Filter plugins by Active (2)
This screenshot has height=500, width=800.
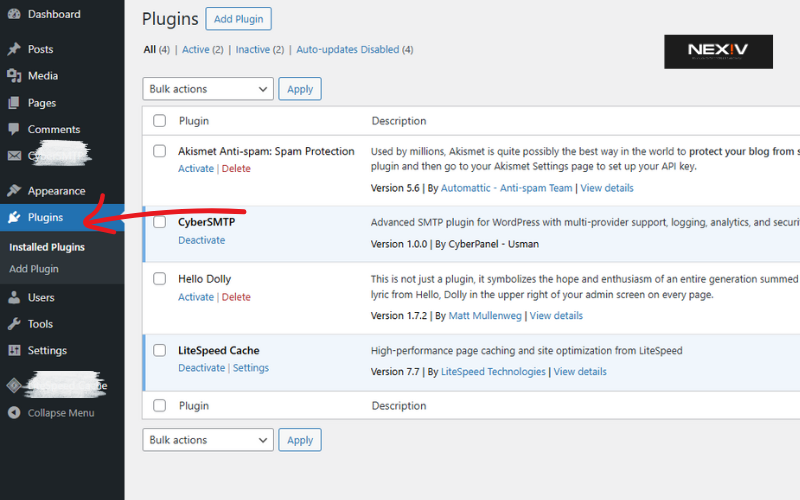(203, 49)
